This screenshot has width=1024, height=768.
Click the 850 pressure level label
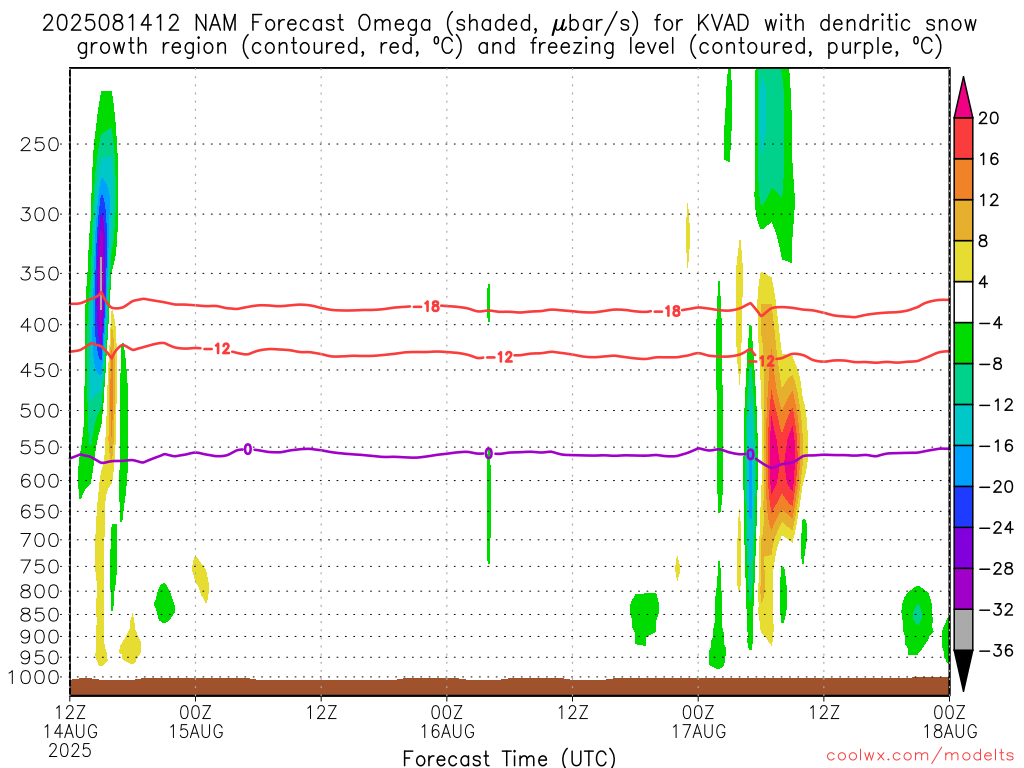pos(40,615)
